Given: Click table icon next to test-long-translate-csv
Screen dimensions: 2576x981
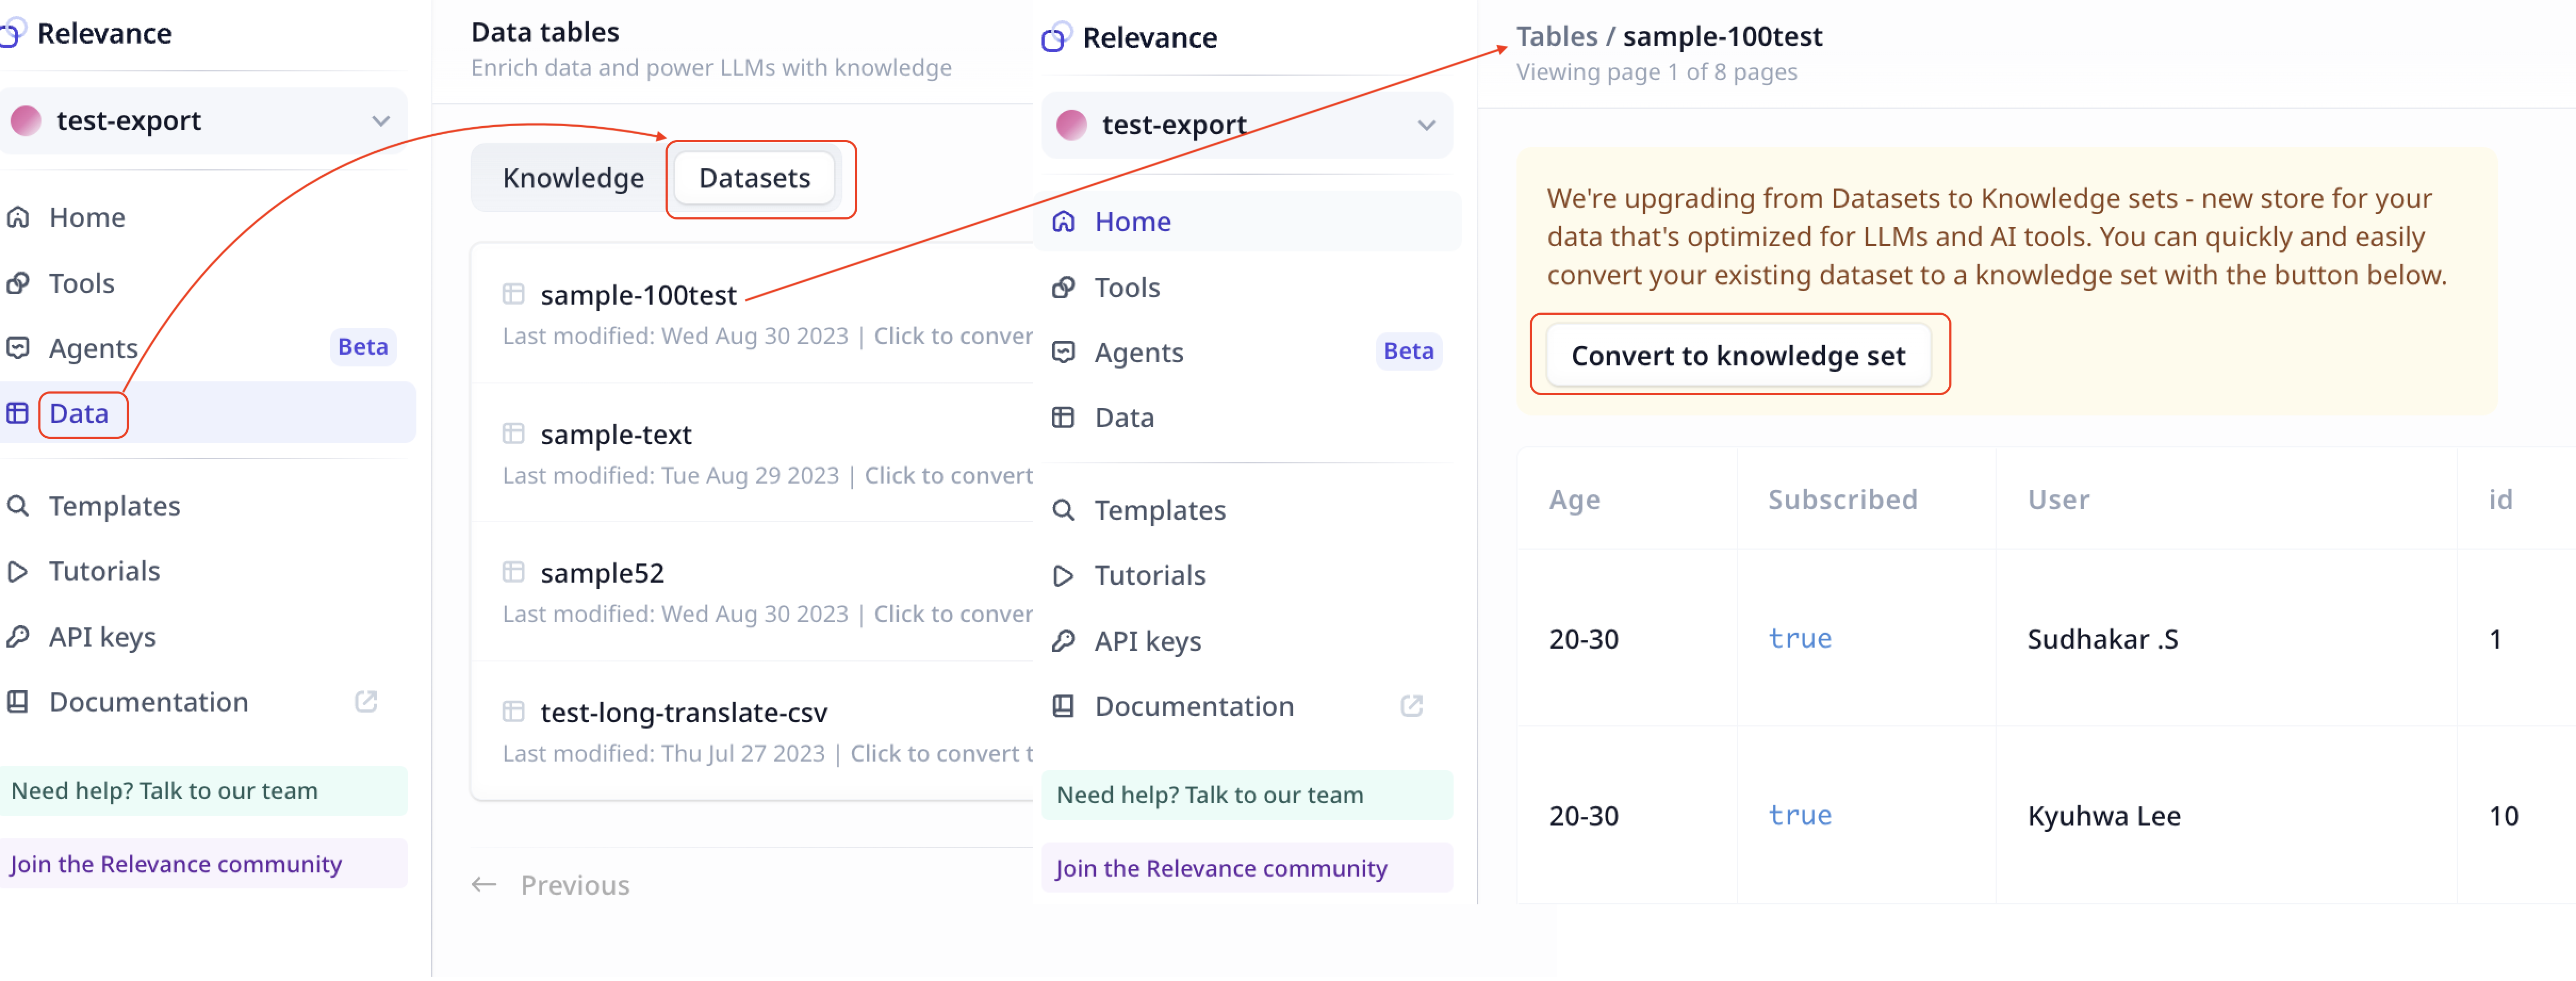Looking at the screenshot, I should point(513,712).
